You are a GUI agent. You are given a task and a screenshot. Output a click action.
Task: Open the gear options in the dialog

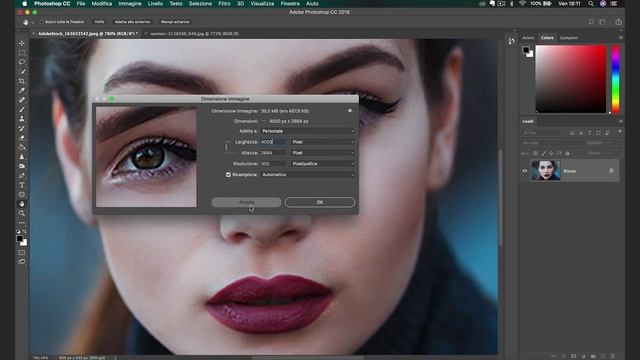pos(350,111)
